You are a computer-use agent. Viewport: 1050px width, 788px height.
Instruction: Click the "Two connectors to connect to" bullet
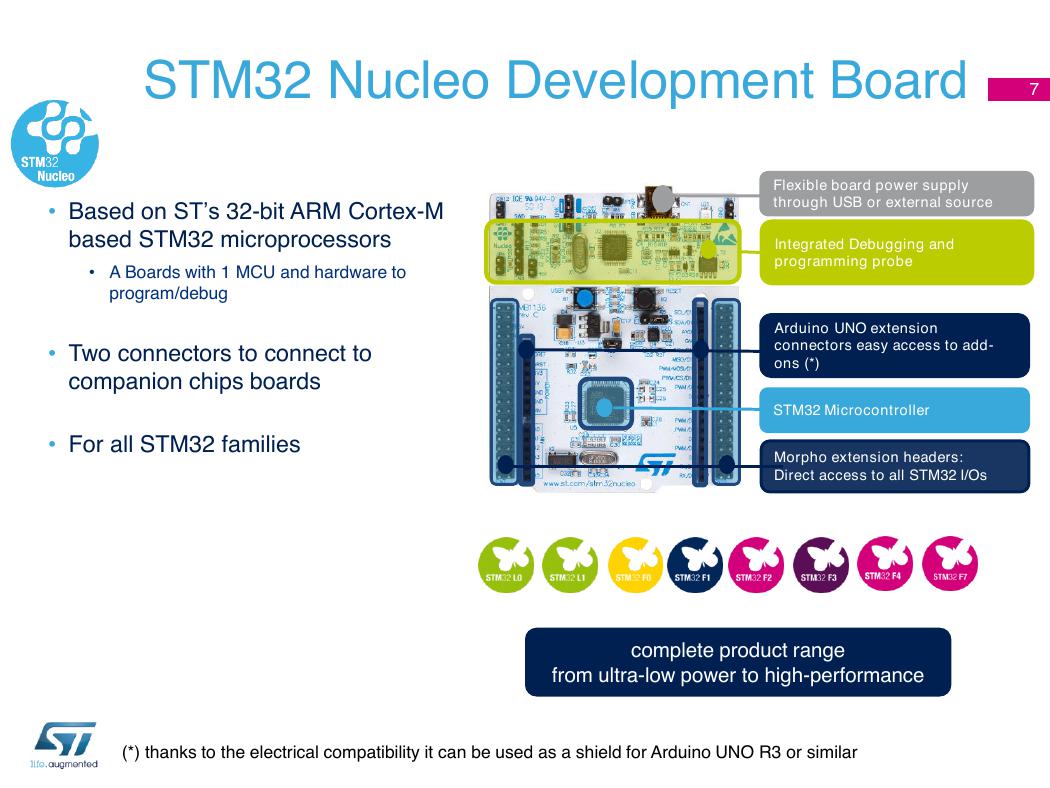click(x=220, y=367)
